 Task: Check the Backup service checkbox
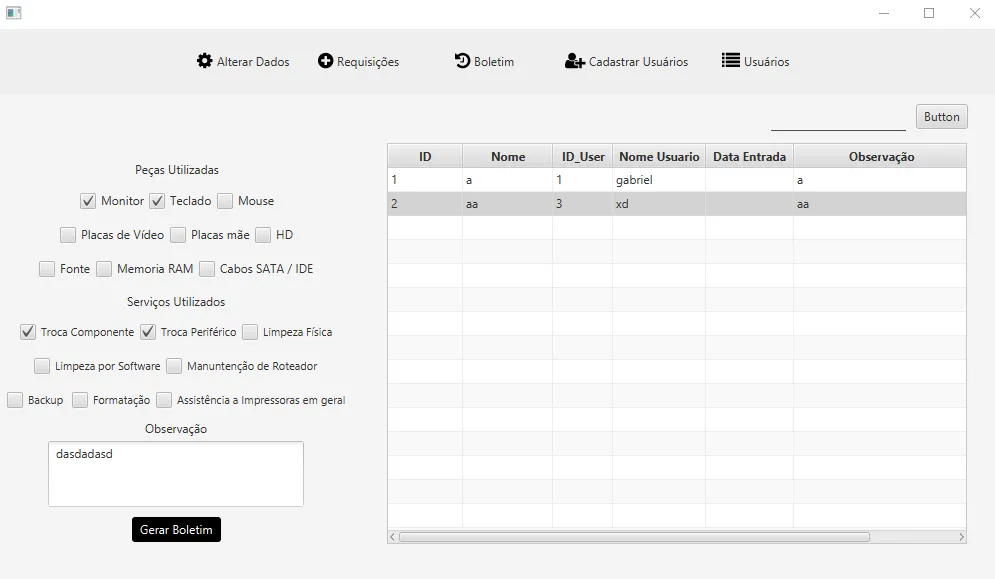pos(15,400)
